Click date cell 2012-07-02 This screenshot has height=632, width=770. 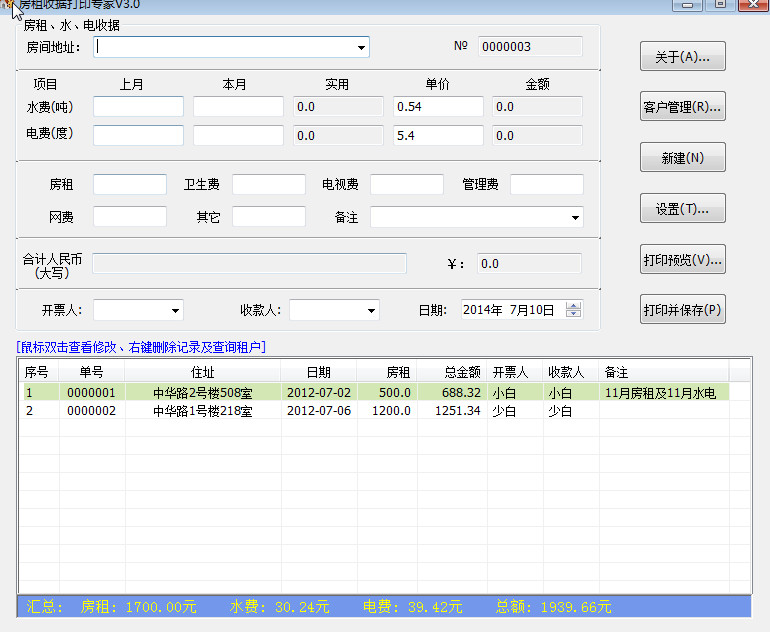point(319,393)
